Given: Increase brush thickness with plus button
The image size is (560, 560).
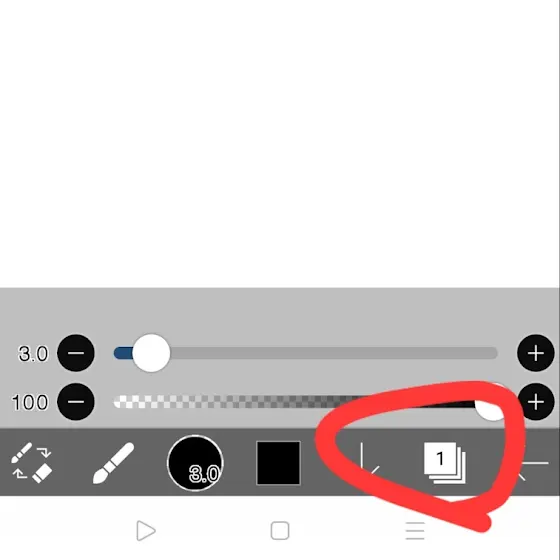Looking at the screenshot, I should (x=536, y=353).
